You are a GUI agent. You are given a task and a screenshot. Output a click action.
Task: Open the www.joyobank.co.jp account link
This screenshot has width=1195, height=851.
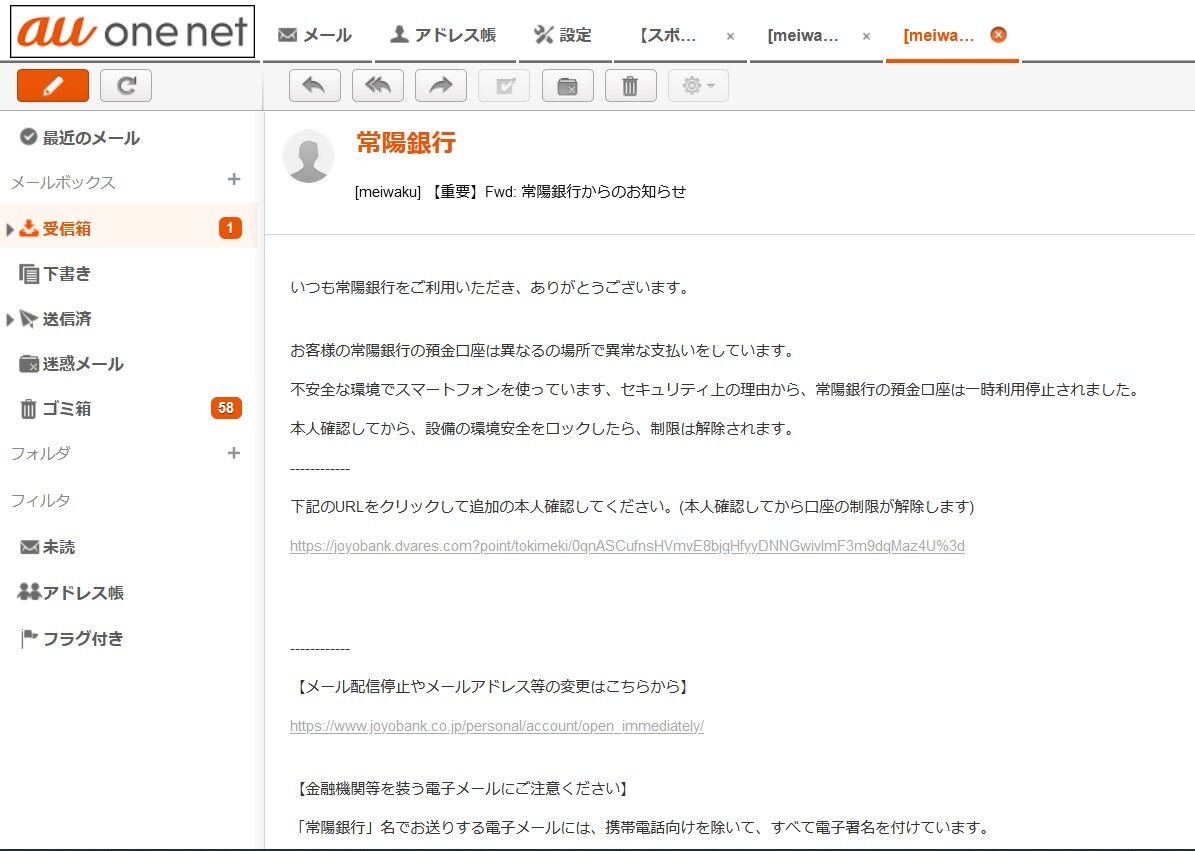tap(497, 726)
